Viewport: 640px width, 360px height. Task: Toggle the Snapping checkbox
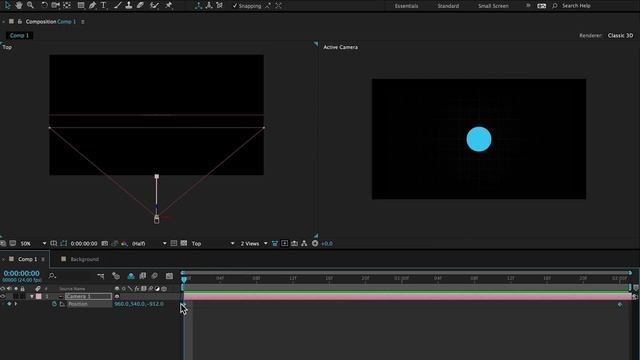[235, 6]
